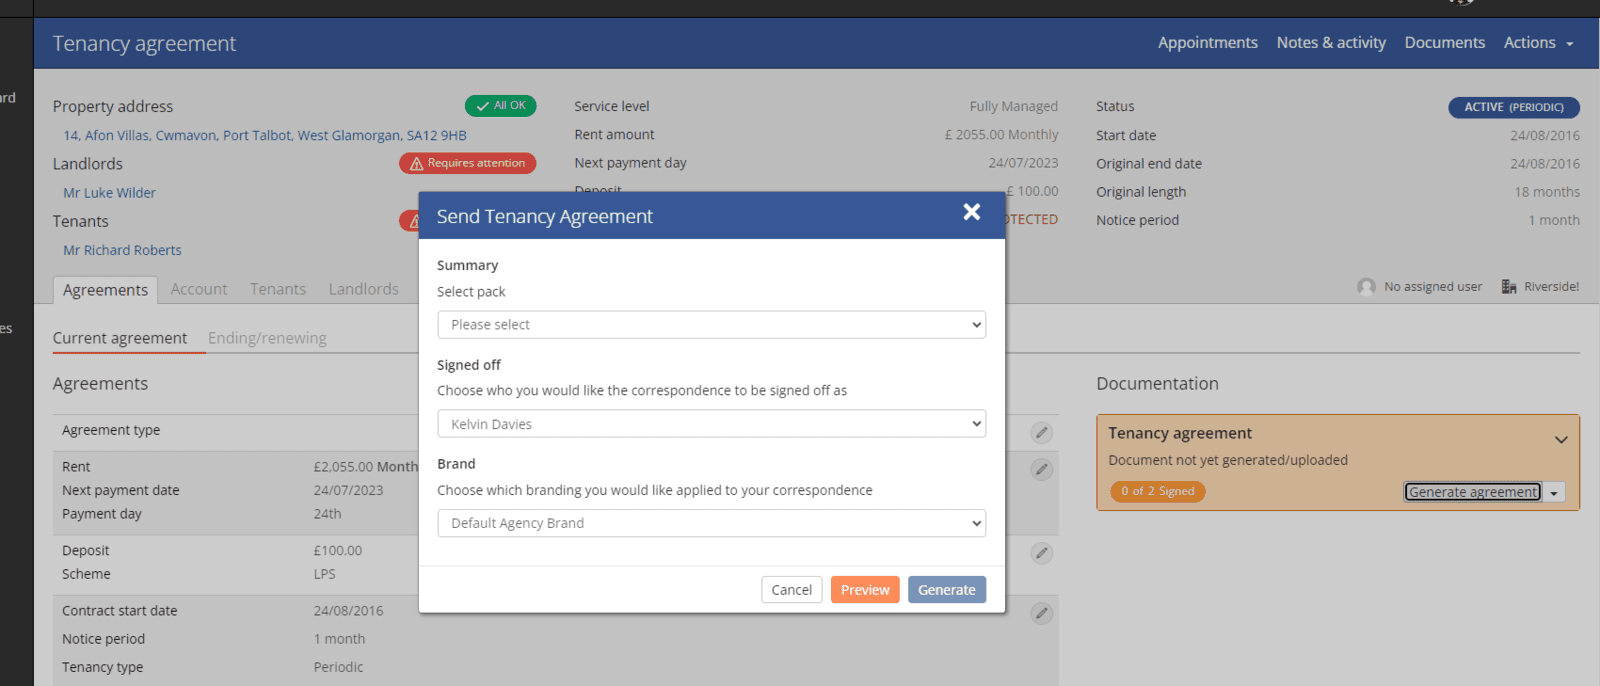Image resolution: width=1600 pixels, height=686 pixels.
Task: Click the Cancel button
Action: click(791, 590)
